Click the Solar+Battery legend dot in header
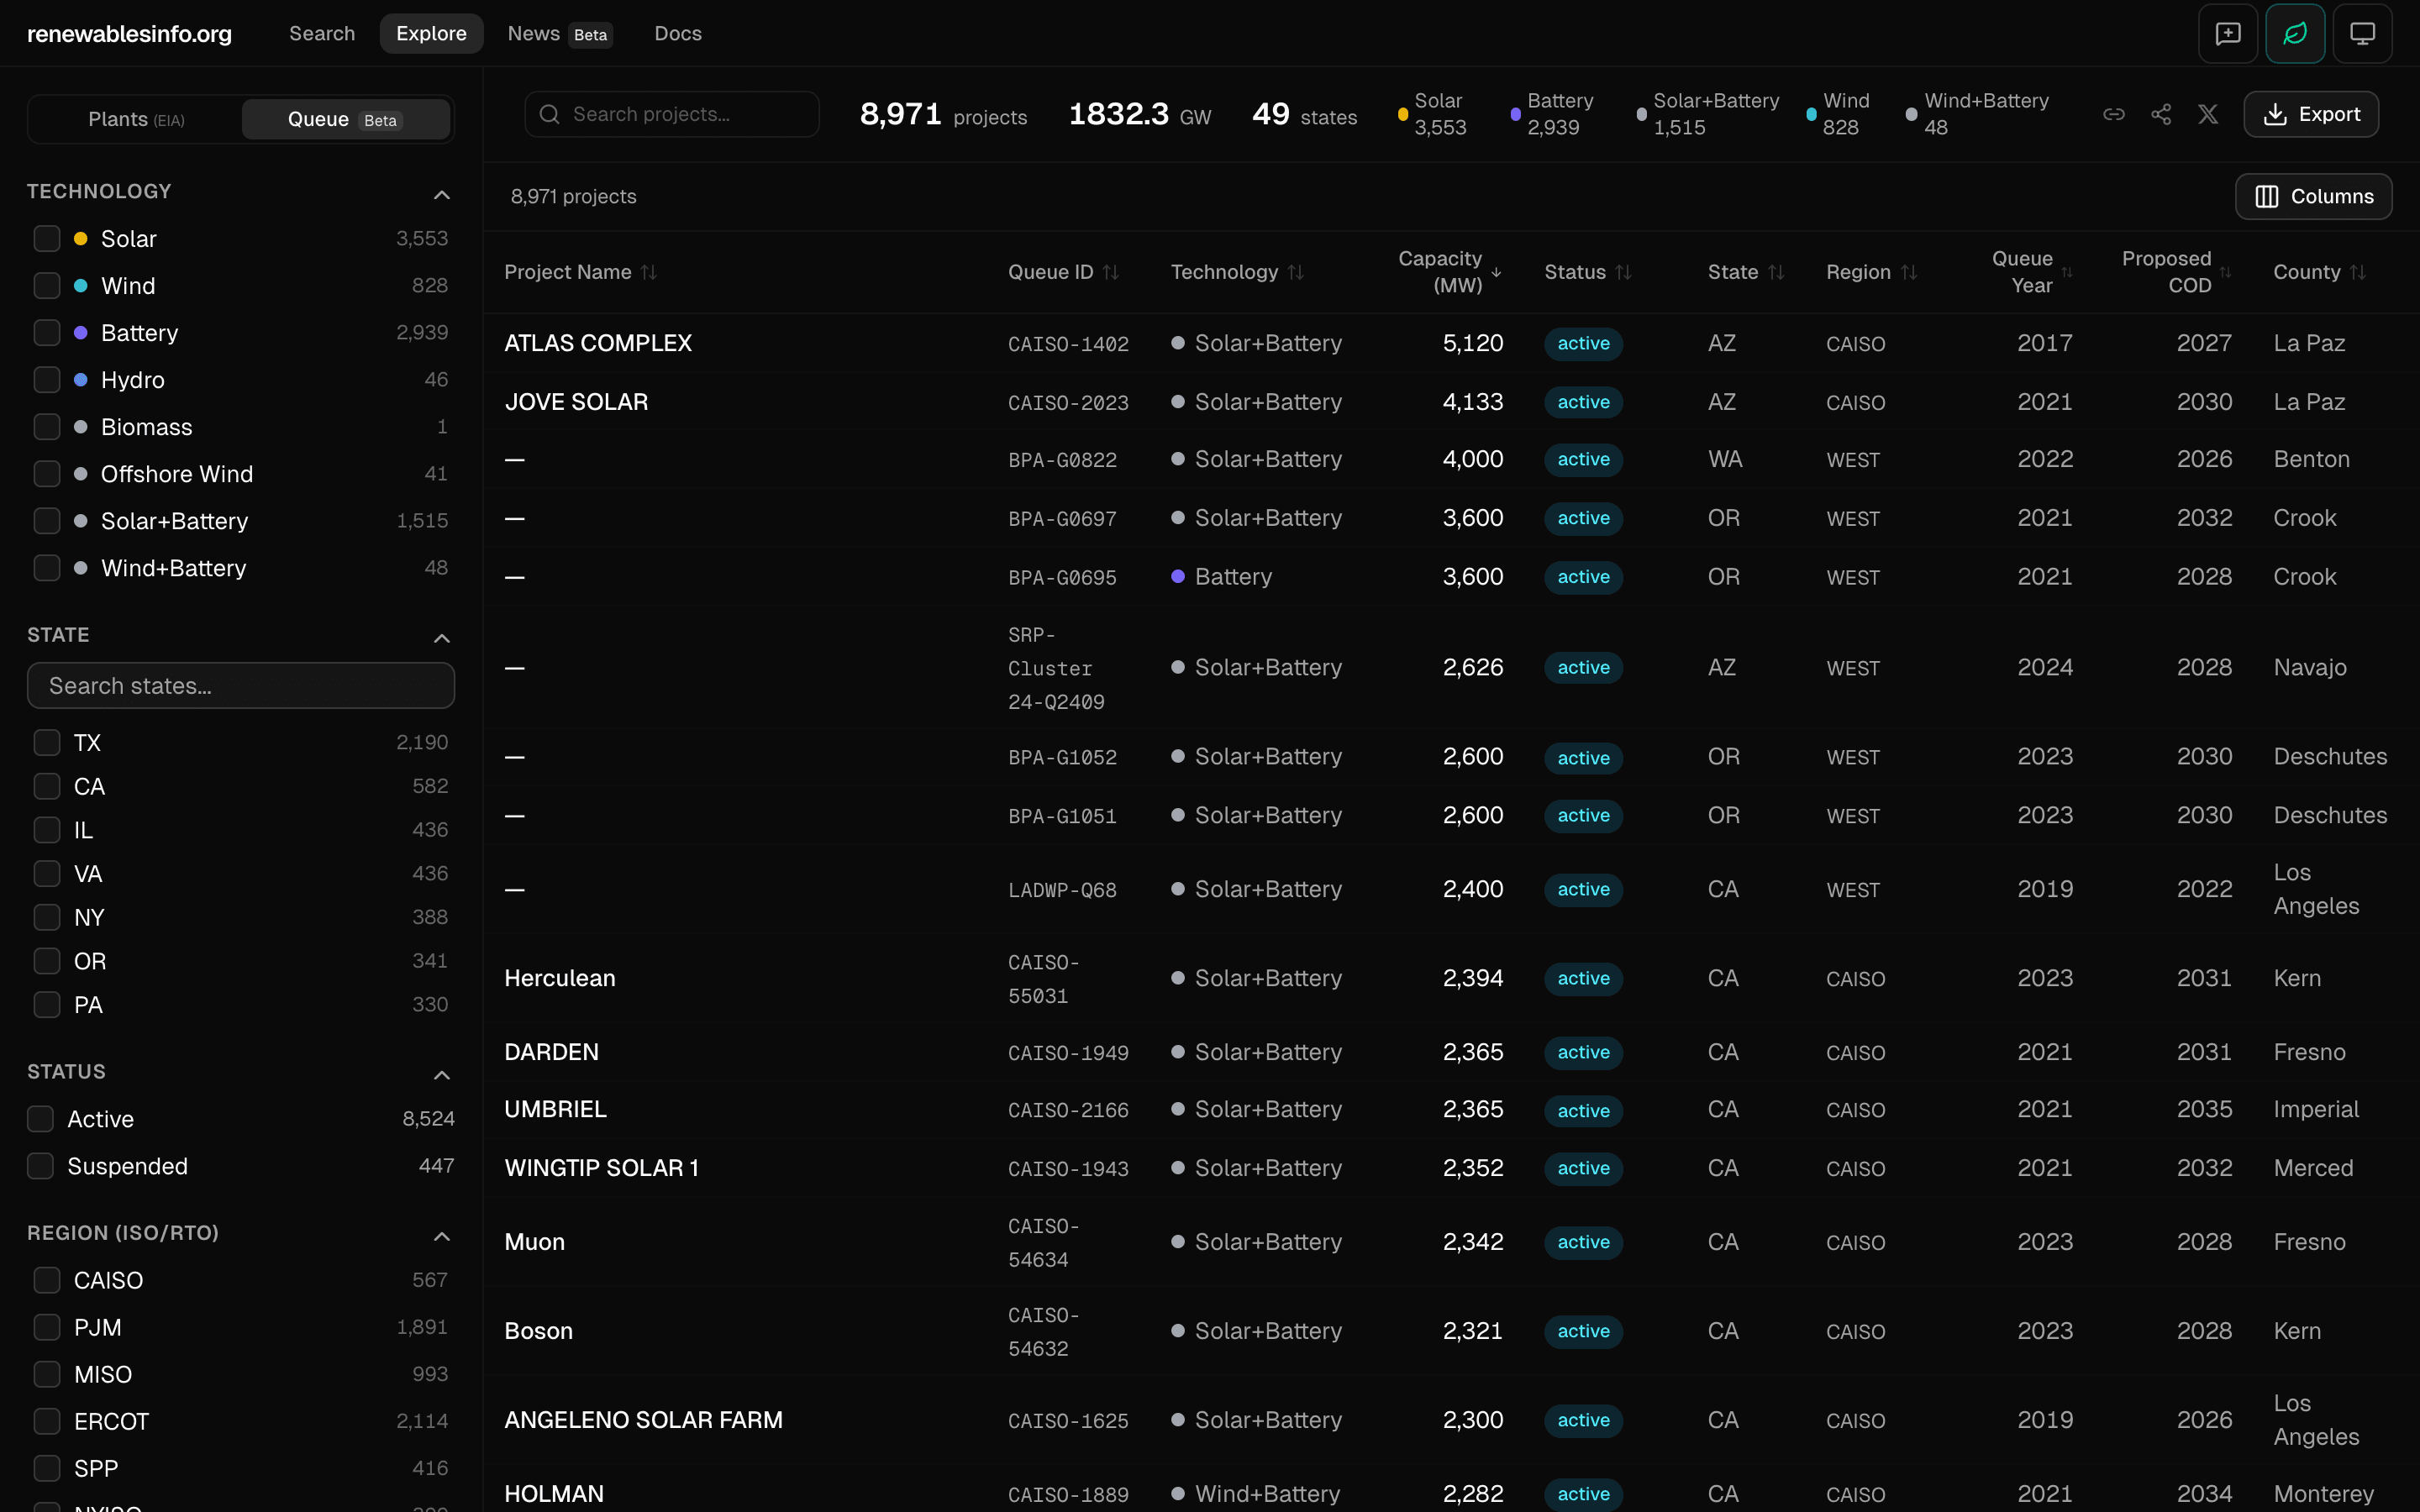Viewport: 2420px width, 1512px height. (x=1641, y=114)
